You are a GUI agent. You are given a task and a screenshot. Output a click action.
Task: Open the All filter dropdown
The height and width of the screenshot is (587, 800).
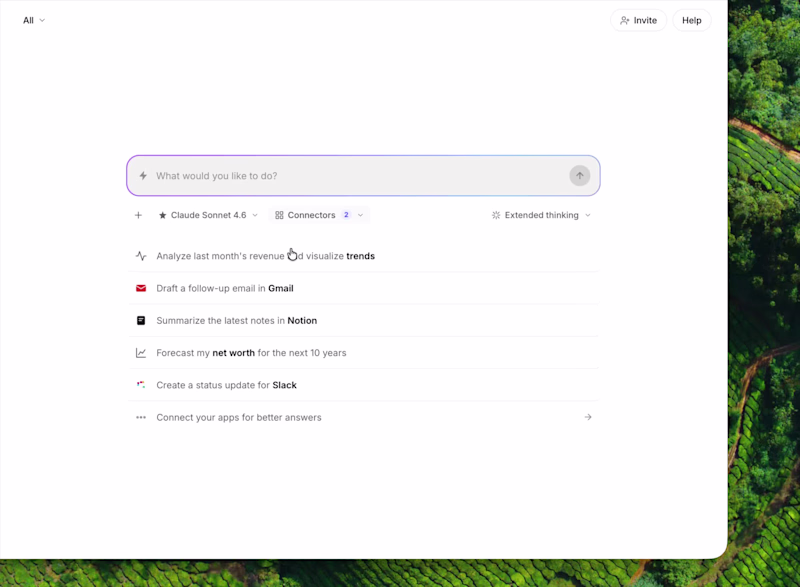pos(34,20)
